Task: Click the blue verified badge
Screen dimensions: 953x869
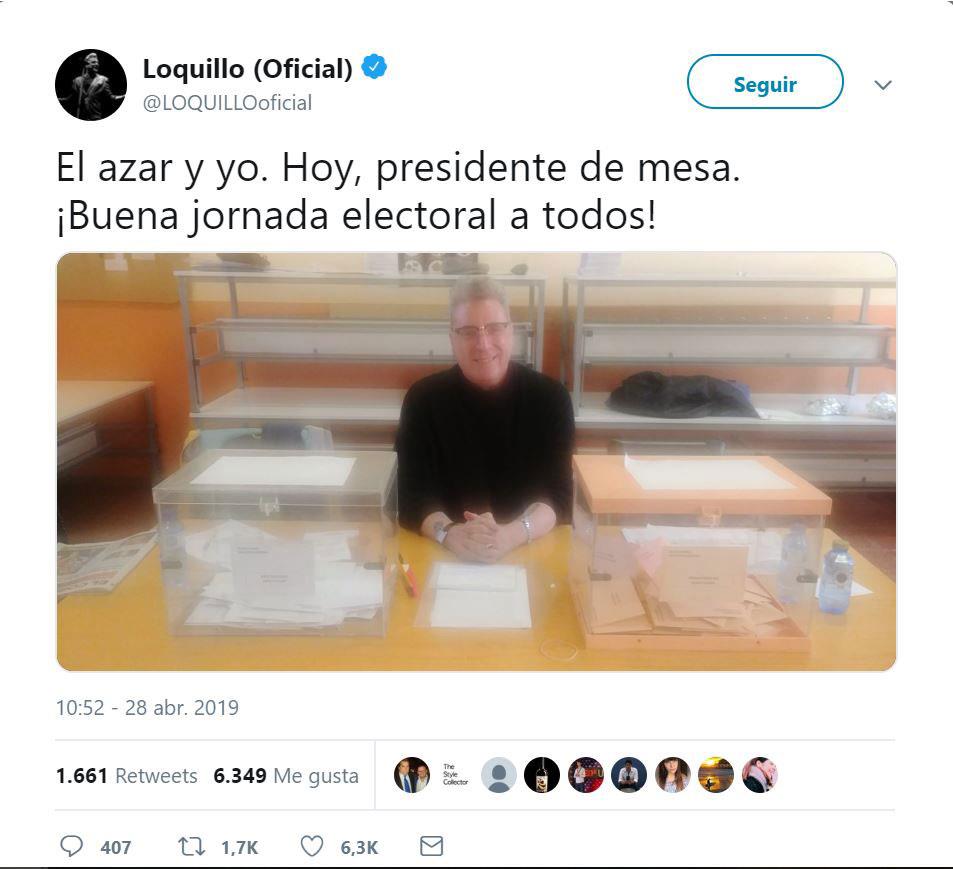Action: 374,67
